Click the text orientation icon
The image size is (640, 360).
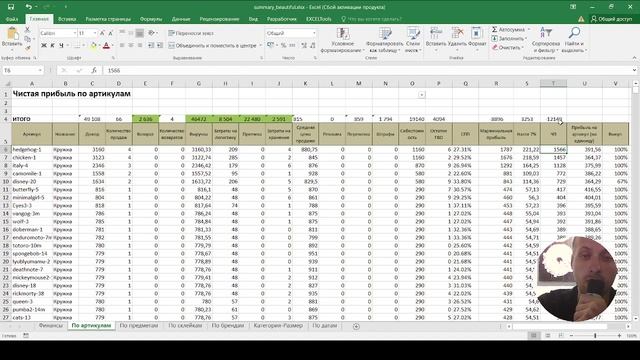pos(152,33)
